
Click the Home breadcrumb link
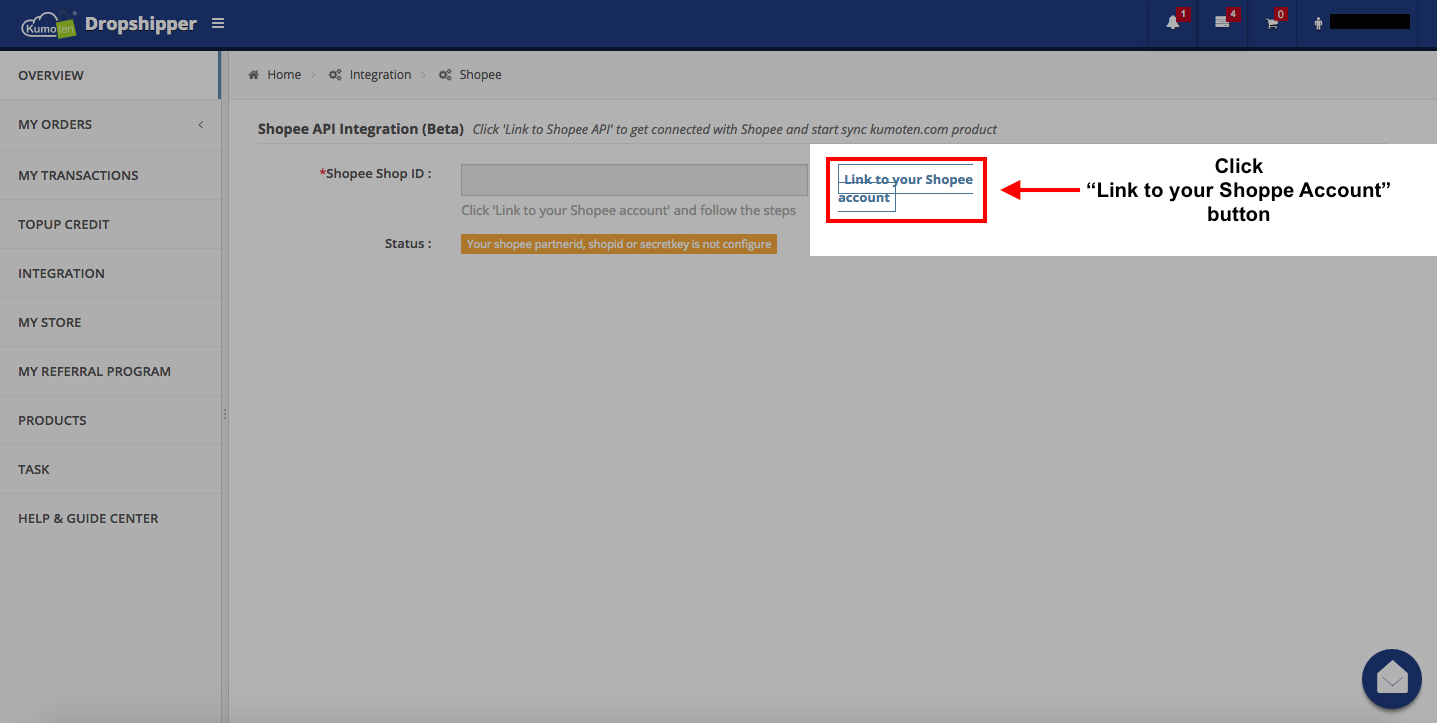tap(284, 75)
